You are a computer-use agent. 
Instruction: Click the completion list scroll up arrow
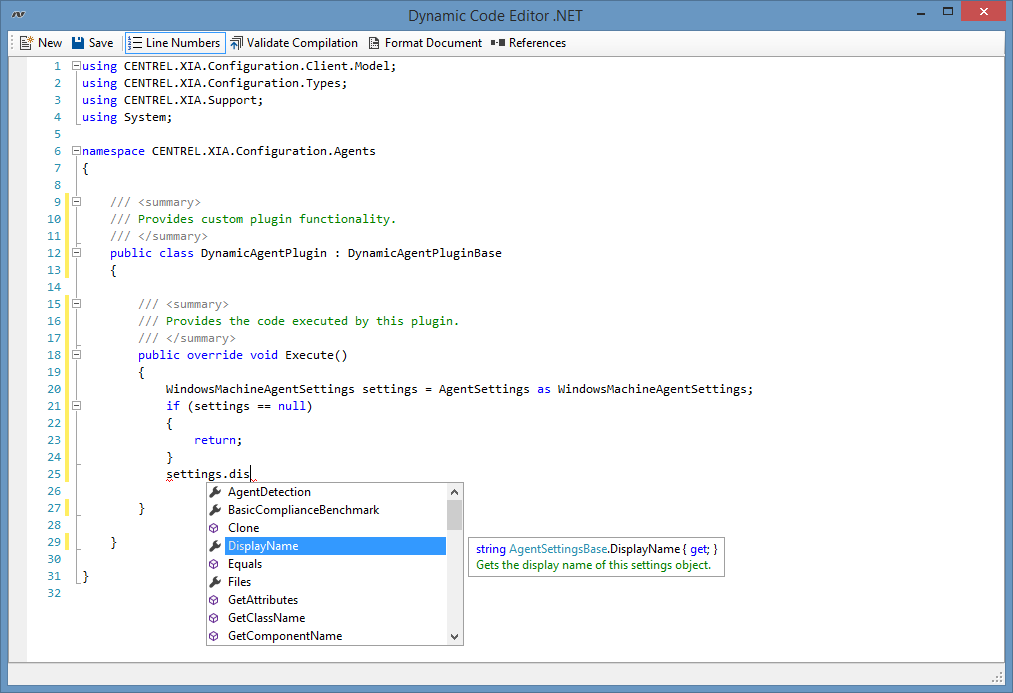(454, 492)
